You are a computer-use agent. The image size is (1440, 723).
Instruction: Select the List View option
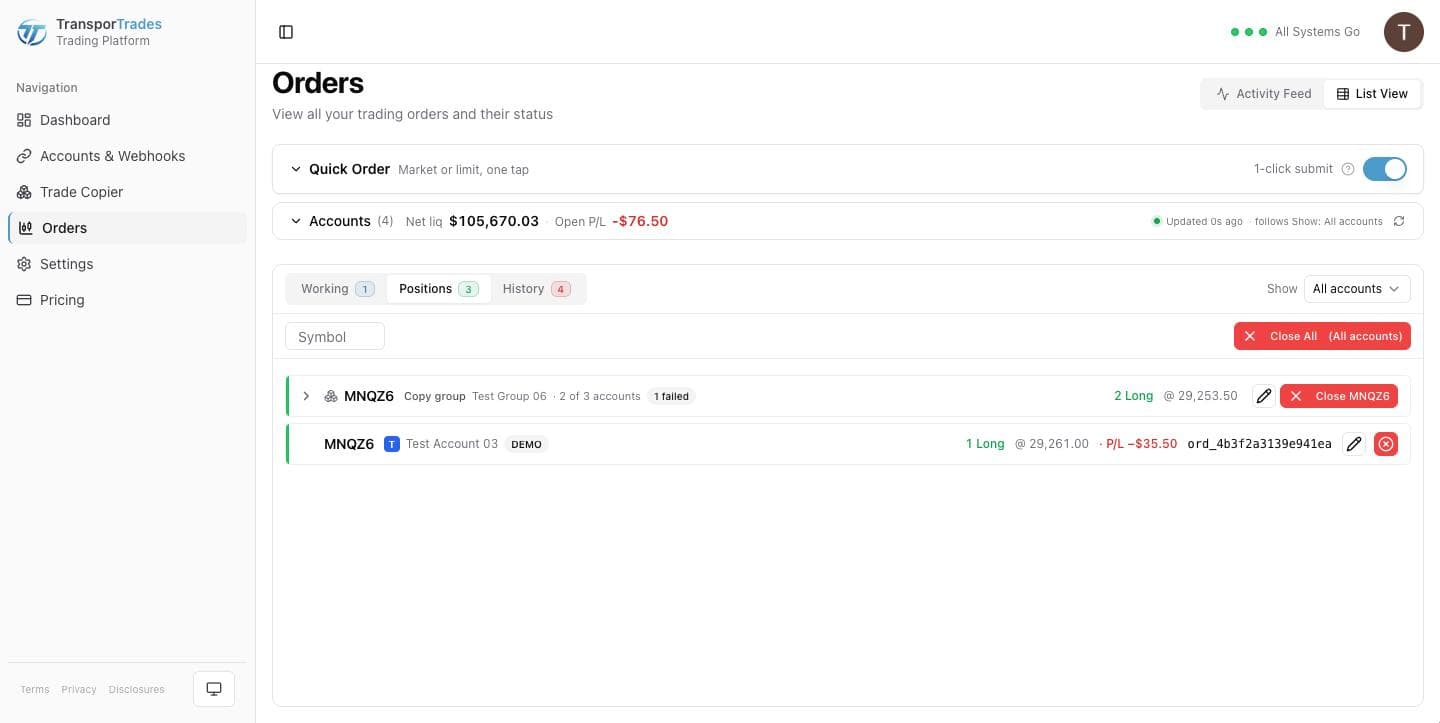pos(1372,94)
